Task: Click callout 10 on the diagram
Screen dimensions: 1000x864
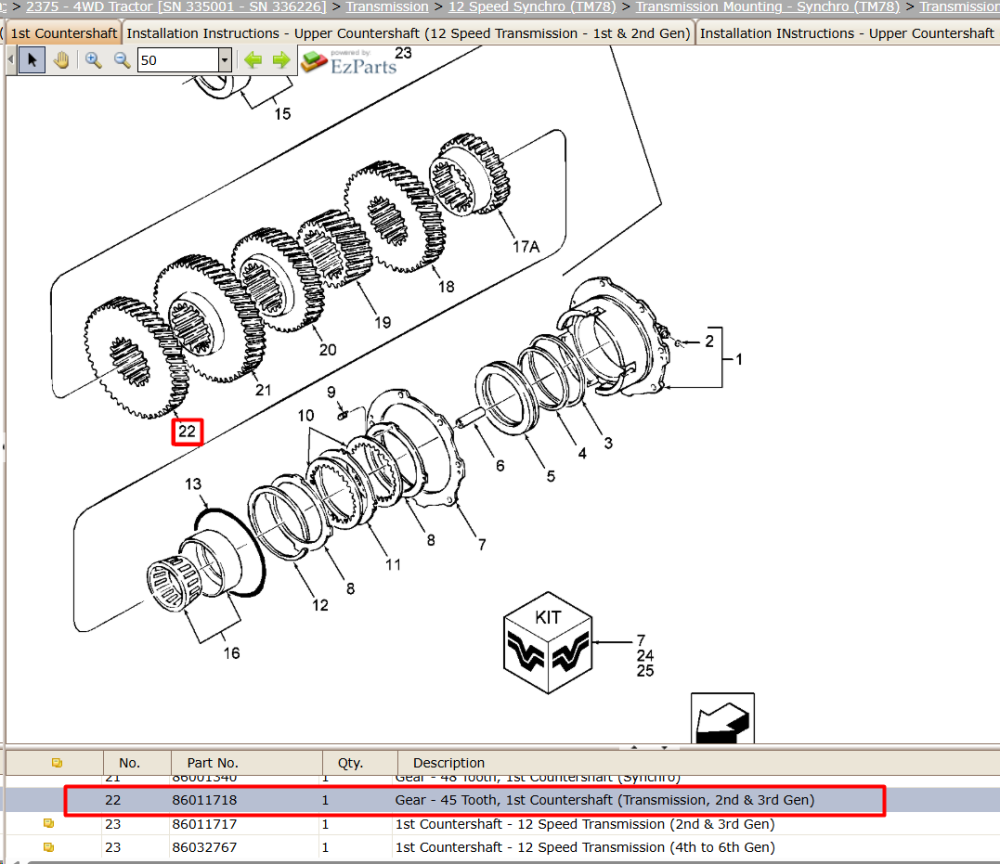Action: click(x=305, y=416)
